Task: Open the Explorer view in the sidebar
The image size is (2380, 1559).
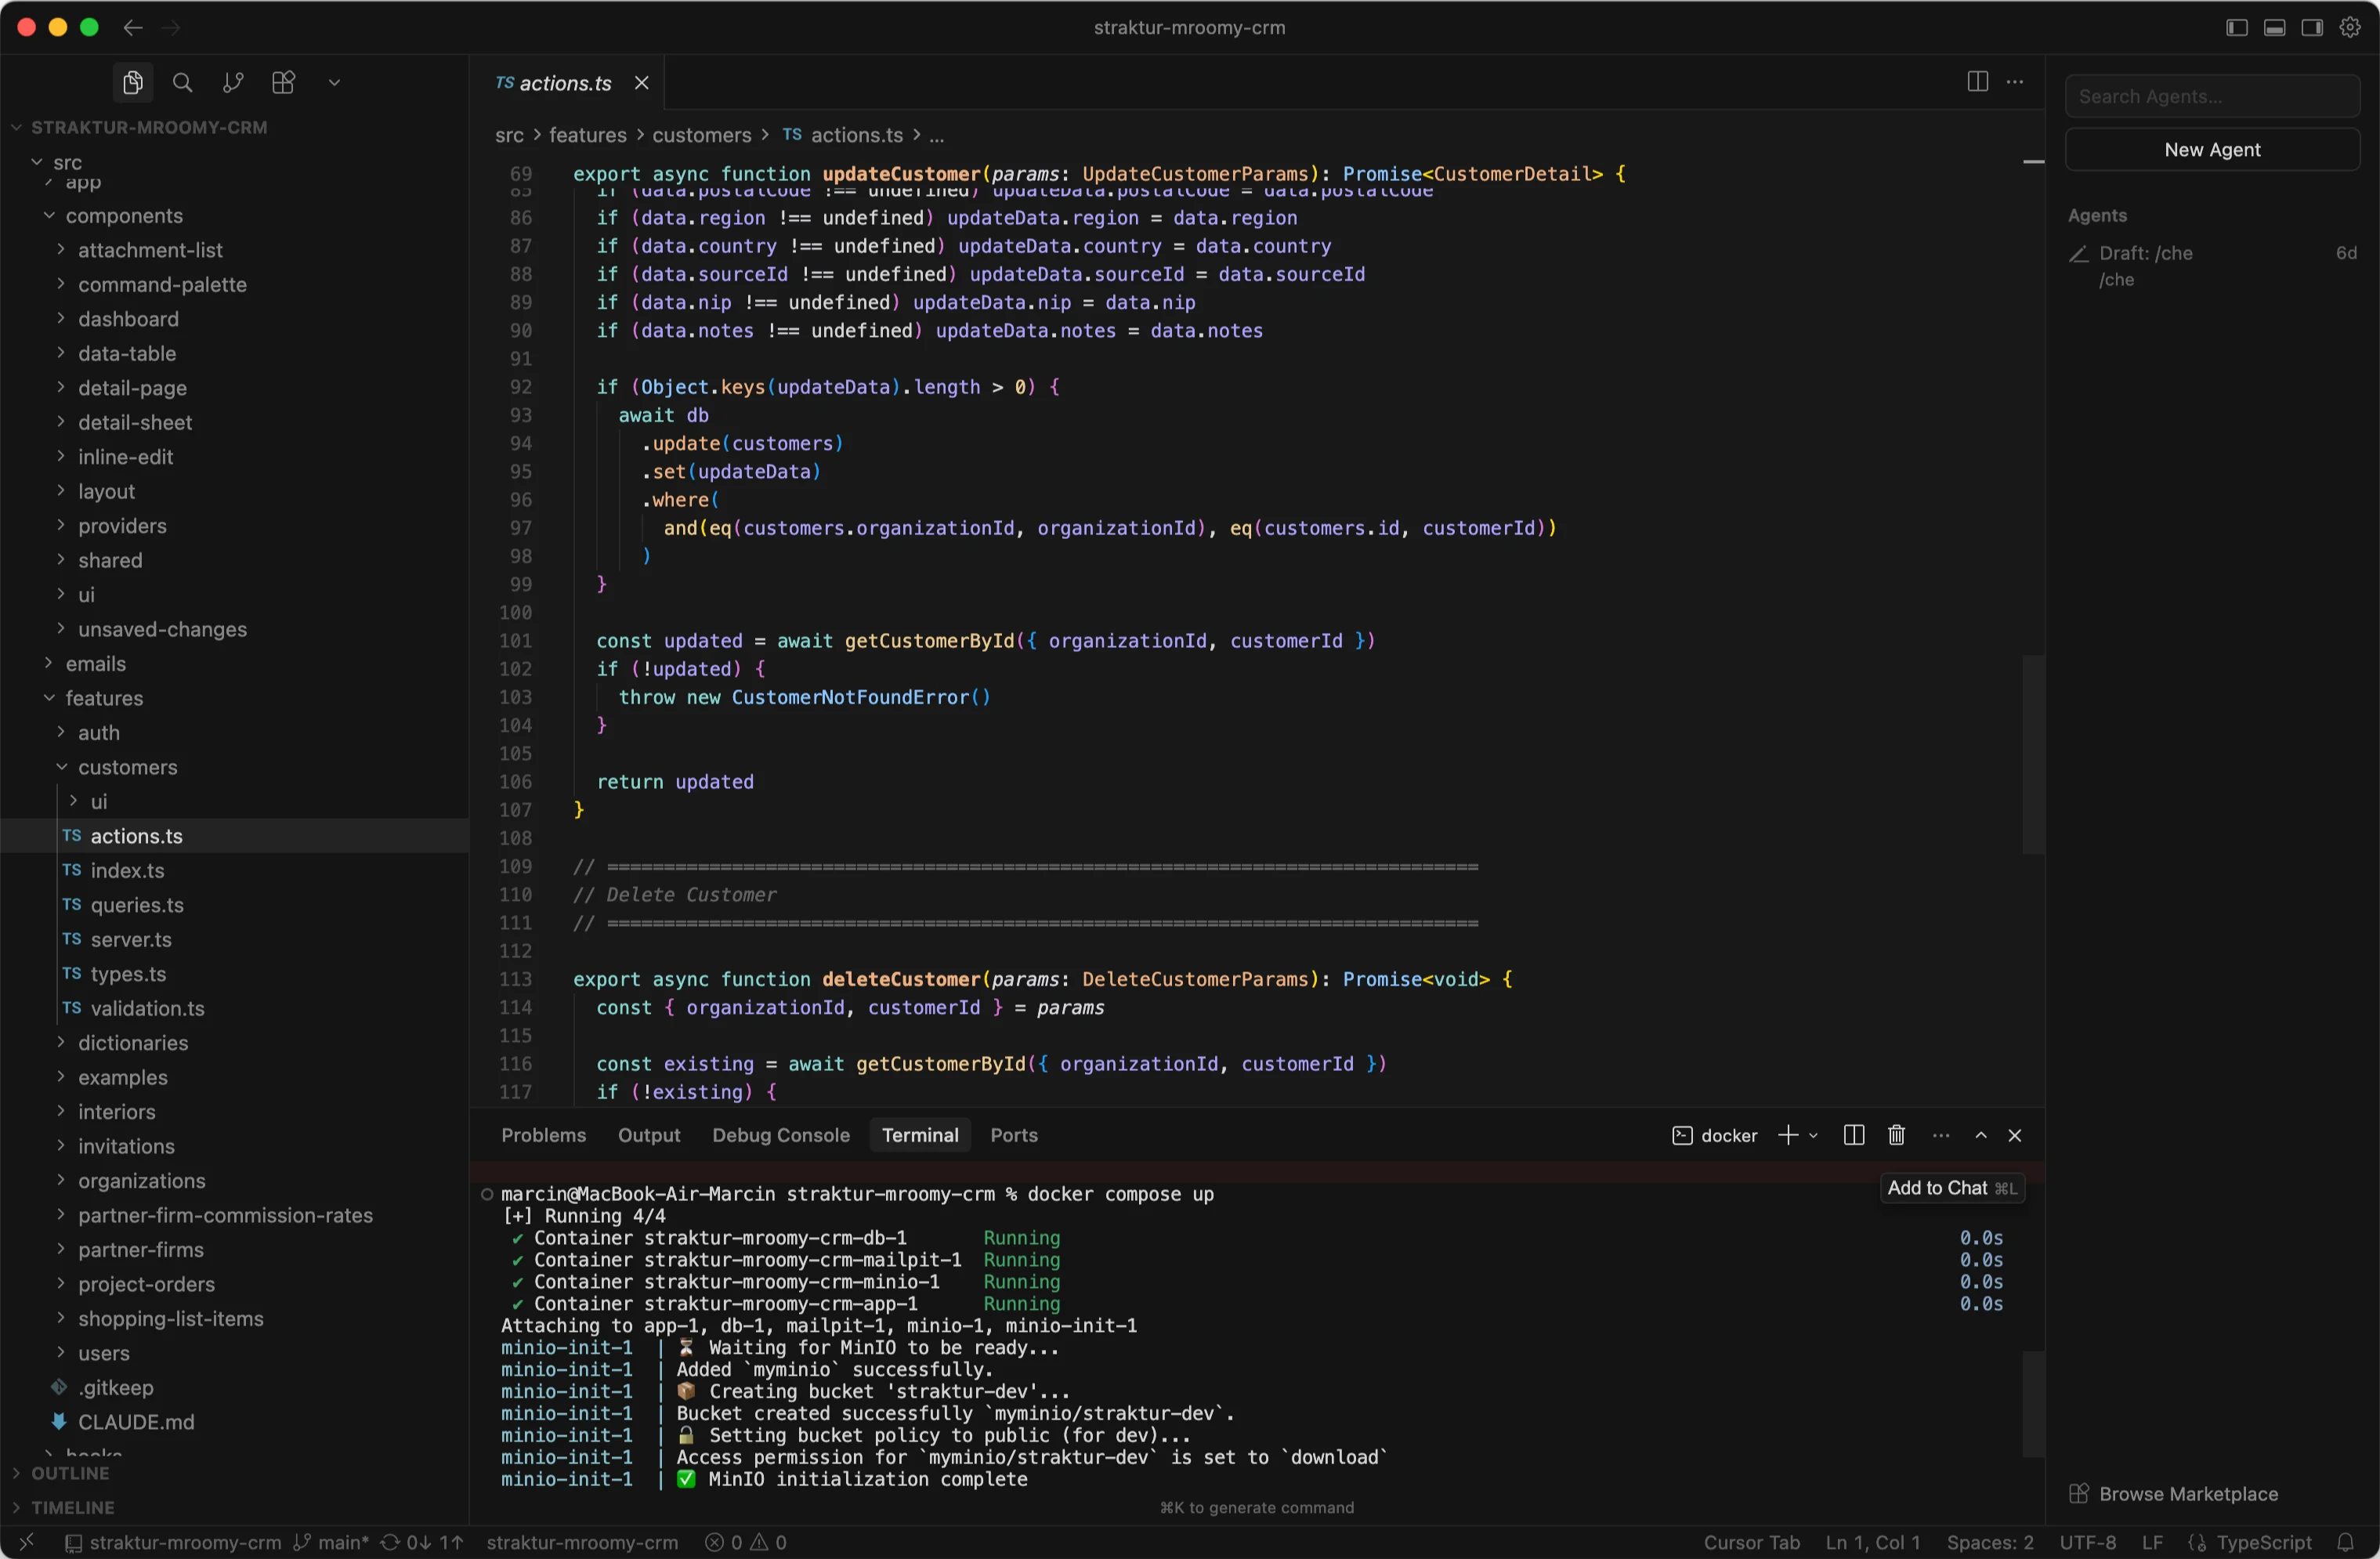Action: click(x=132, y=82)
